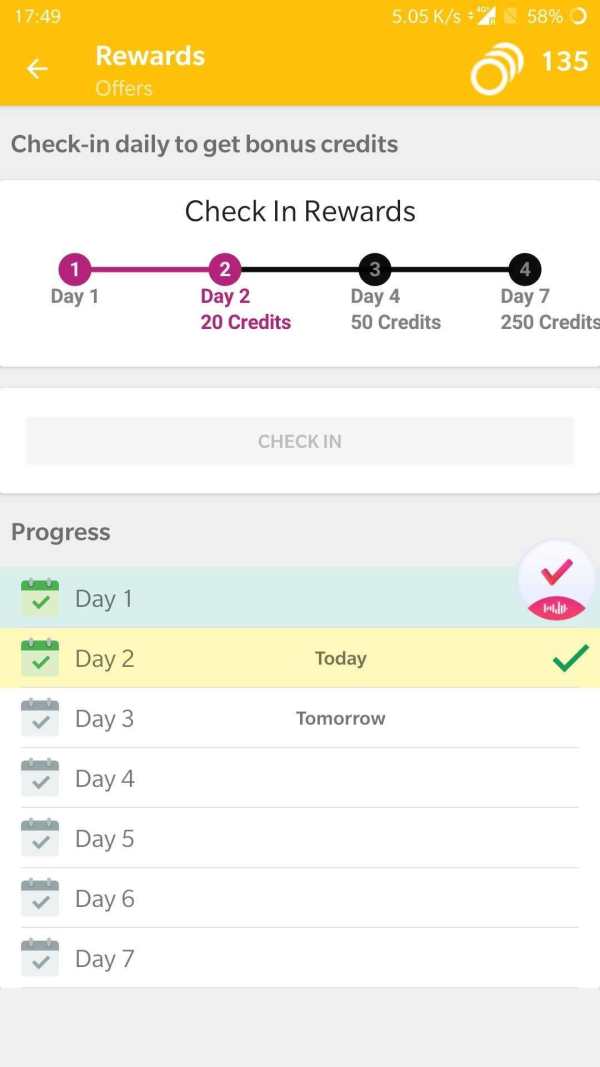
Task: Select step 2 circle on rewards timeline
Action: pos(225,269)
